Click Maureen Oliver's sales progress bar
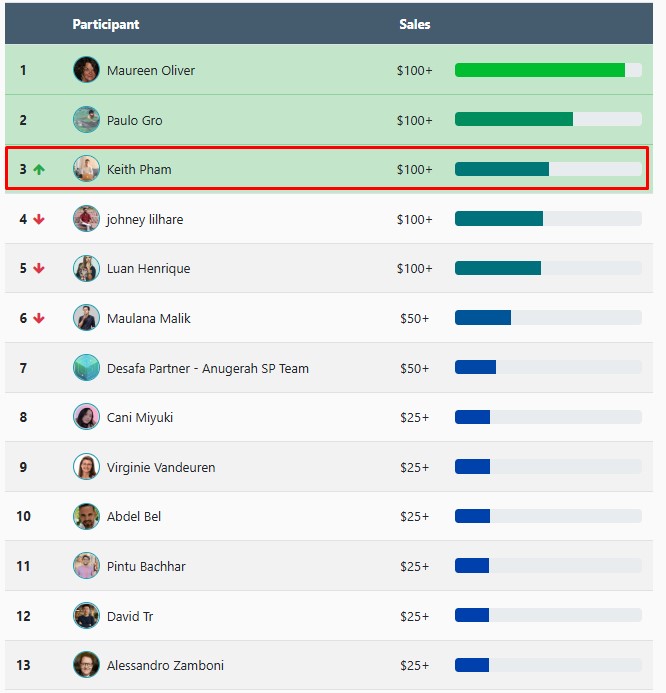 548,70
